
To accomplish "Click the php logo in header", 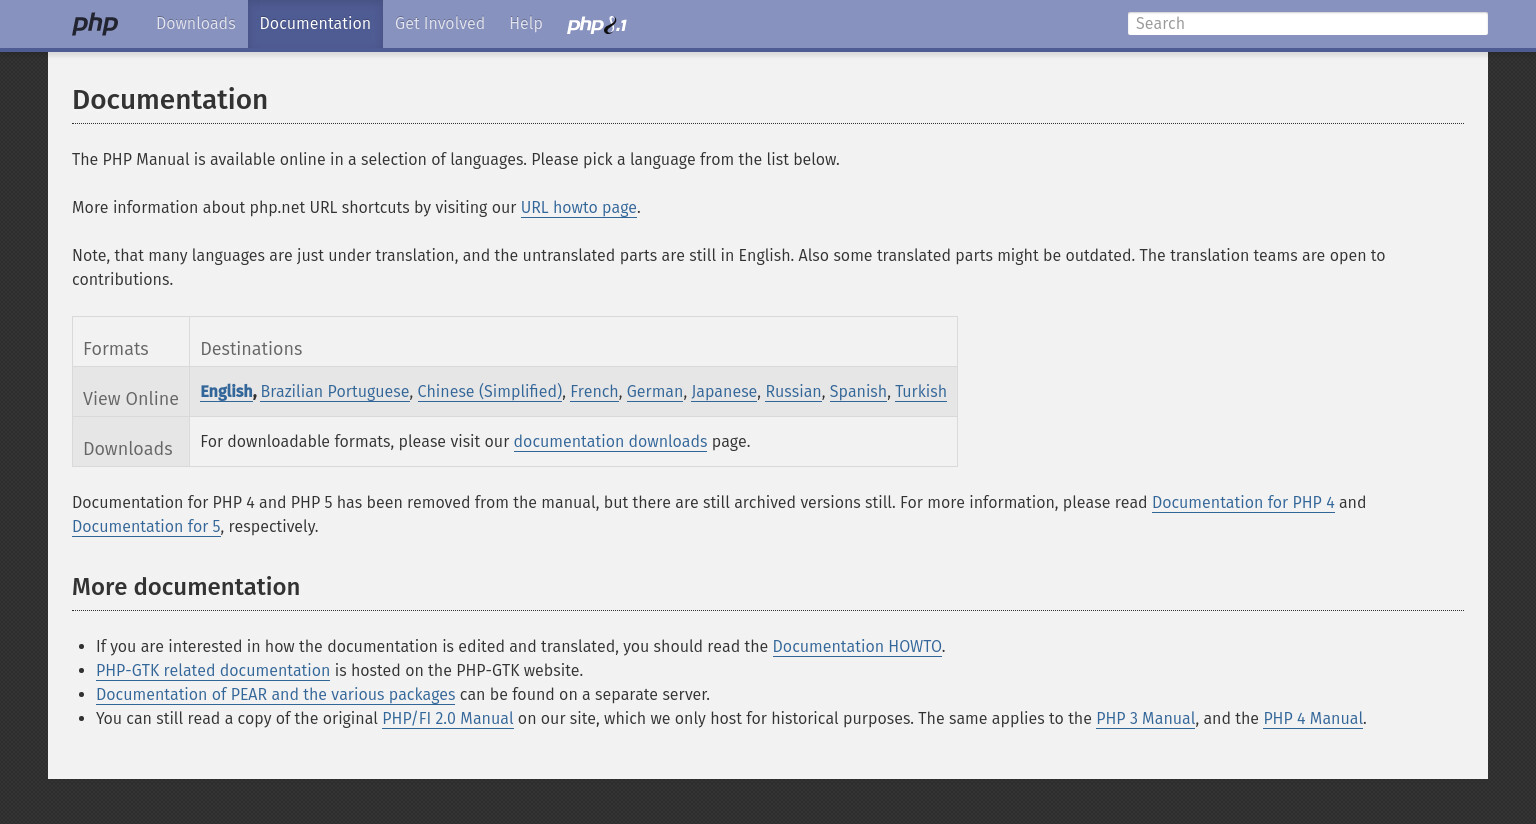I will [95, 24].
